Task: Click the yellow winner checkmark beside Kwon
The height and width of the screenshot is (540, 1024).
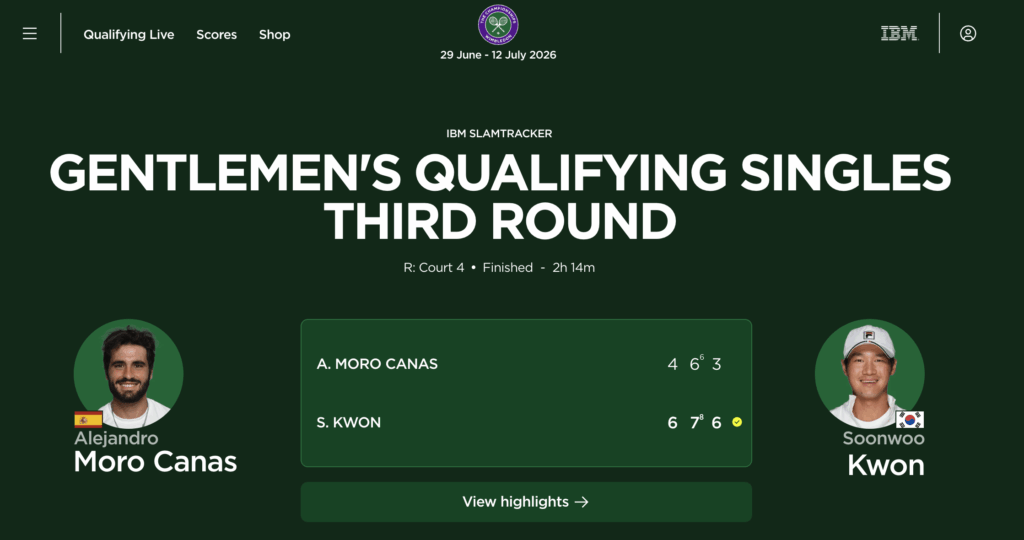Action: pos(737,422)
